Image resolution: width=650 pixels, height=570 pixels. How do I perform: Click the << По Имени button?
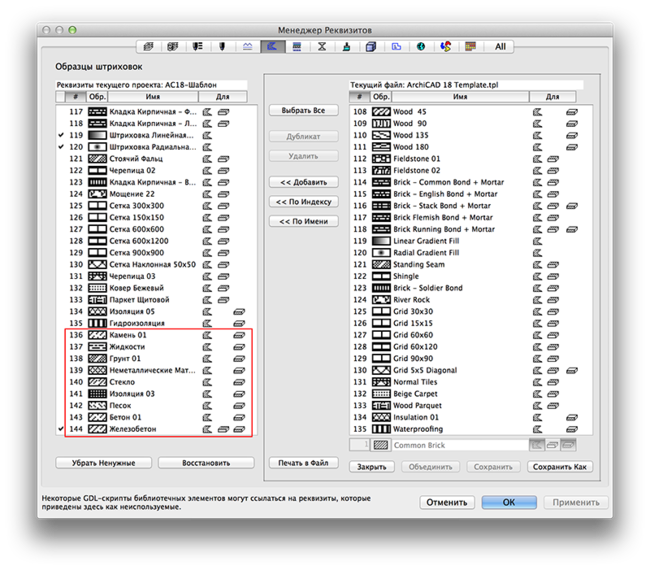click(x=303, y=221)
